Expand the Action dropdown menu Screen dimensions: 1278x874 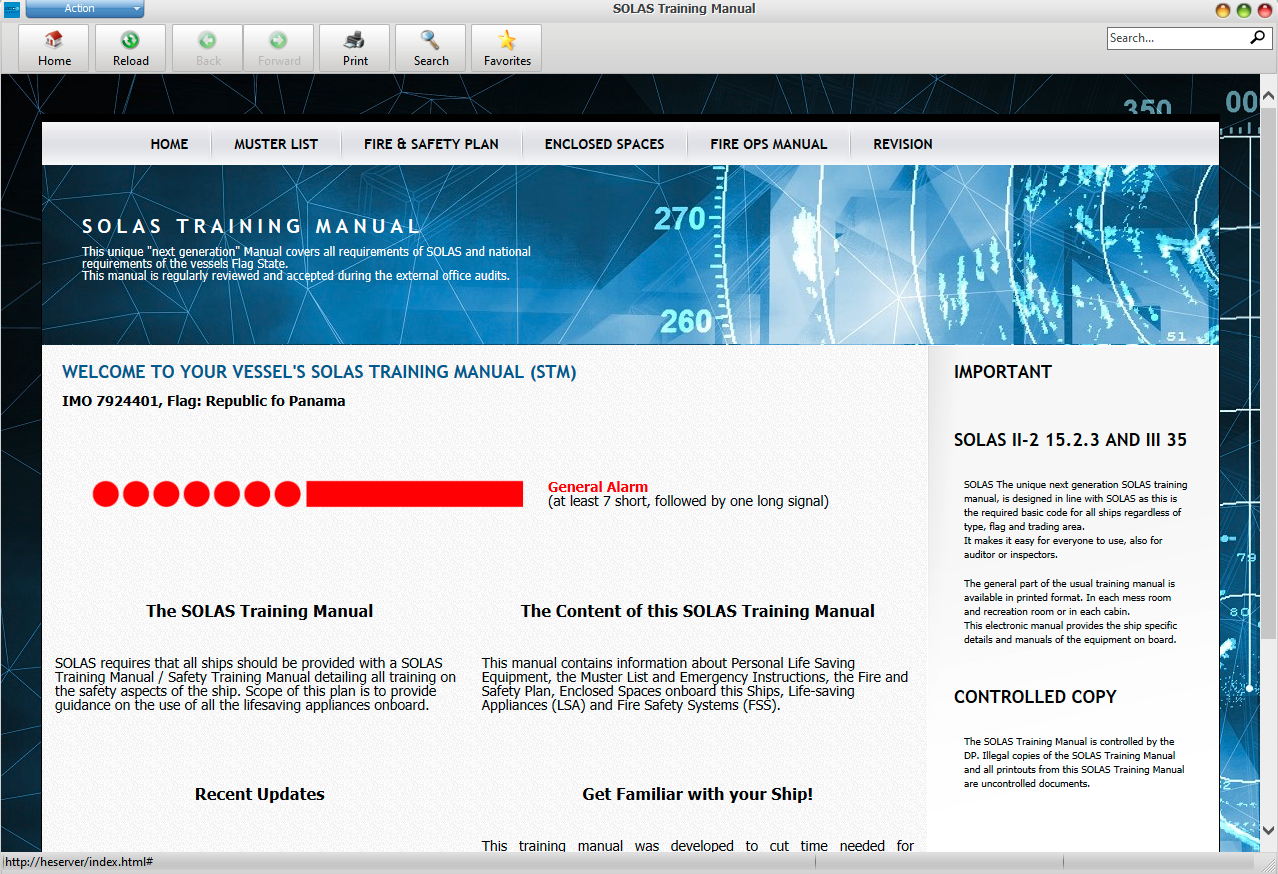[x=85, y=9]
